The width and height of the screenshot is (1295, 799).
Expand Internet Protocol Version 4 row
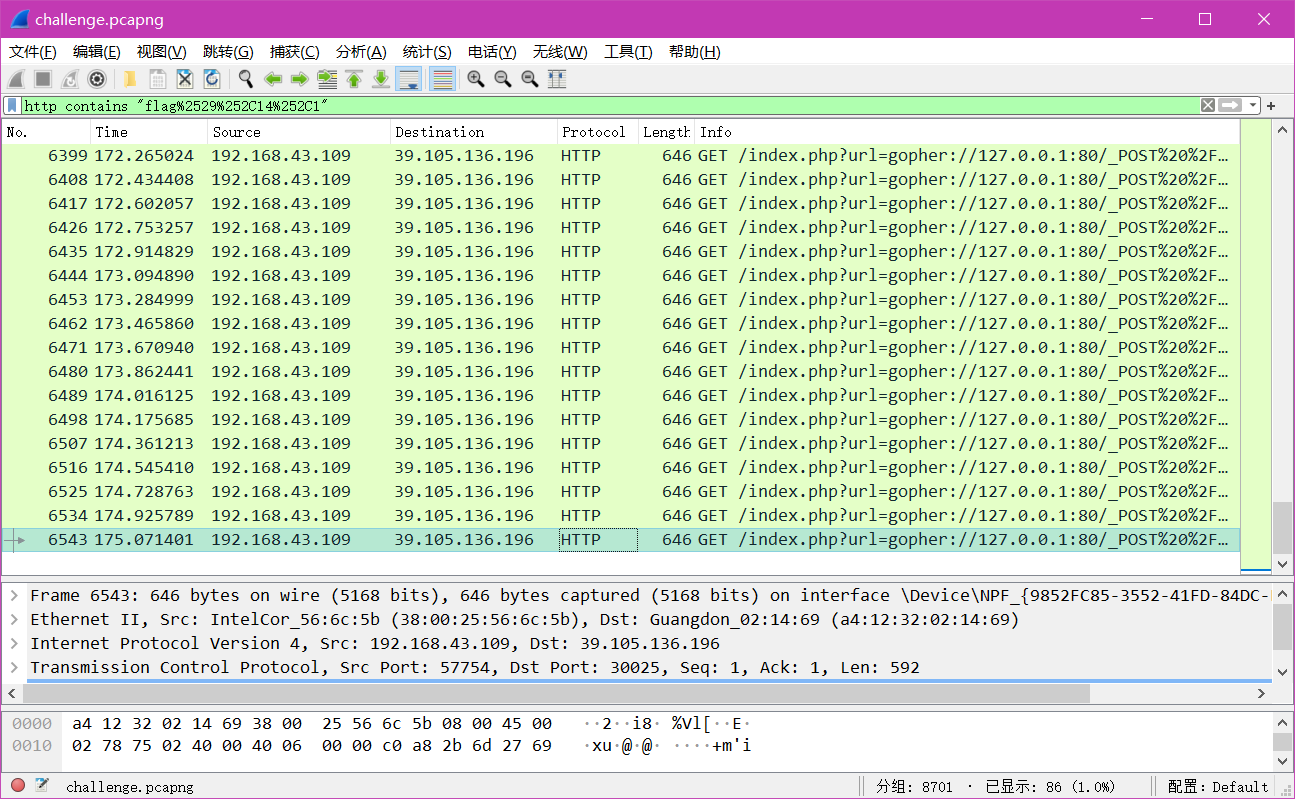click(x=14, y=643)
